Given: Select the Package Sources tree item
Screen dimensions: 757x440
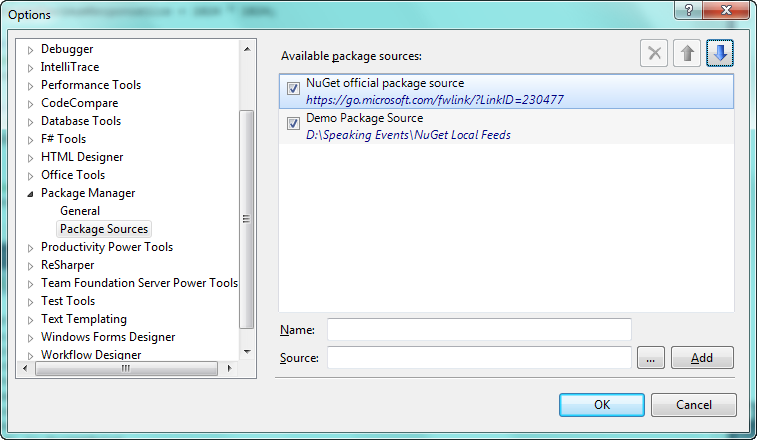Looking at the screenshot, I should [x=104, y=229].
